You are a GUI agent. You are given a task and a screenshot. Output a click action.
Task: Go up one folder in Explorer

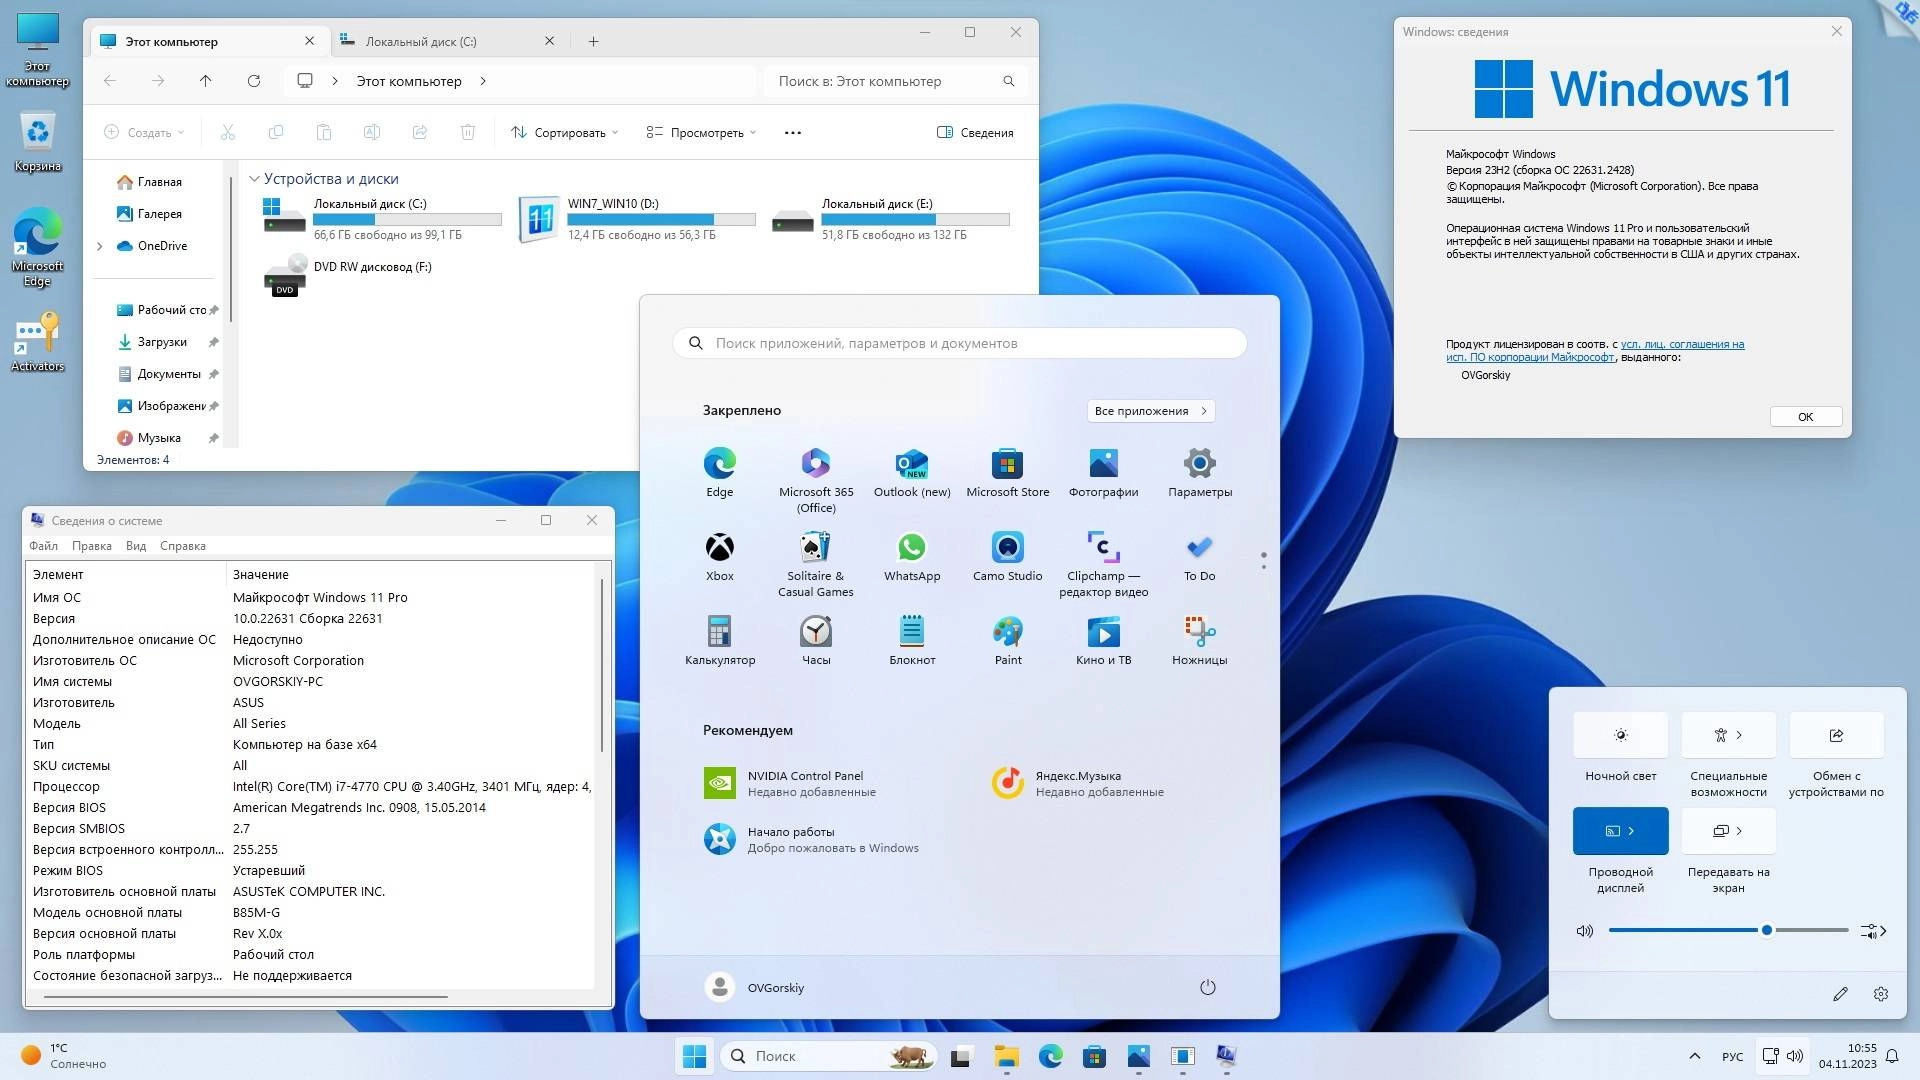(x=205, y=81)
